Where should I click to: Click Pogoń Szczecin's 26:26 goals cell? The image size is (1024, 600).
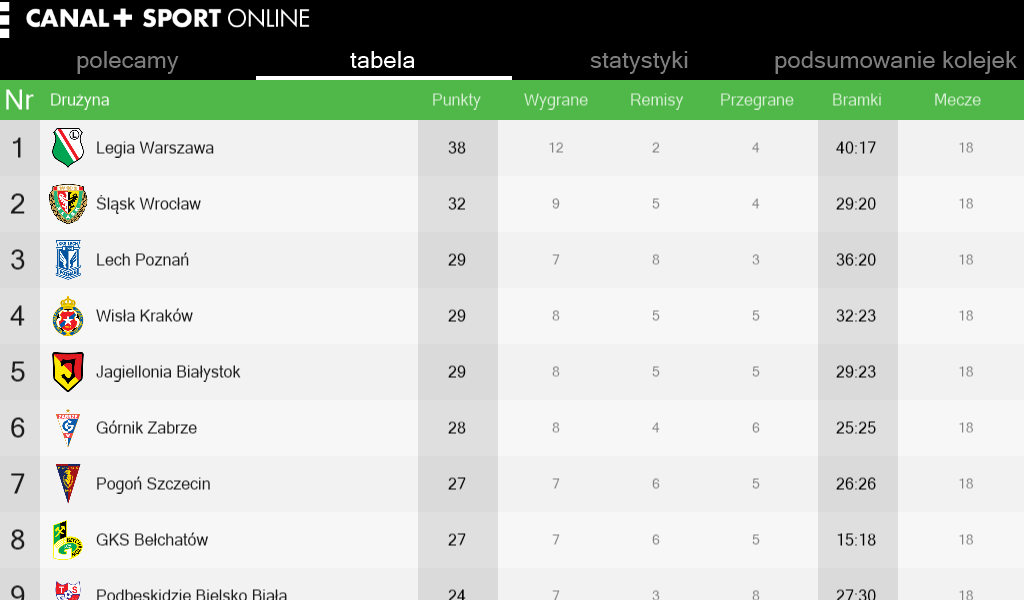click(x=856, y=484)
